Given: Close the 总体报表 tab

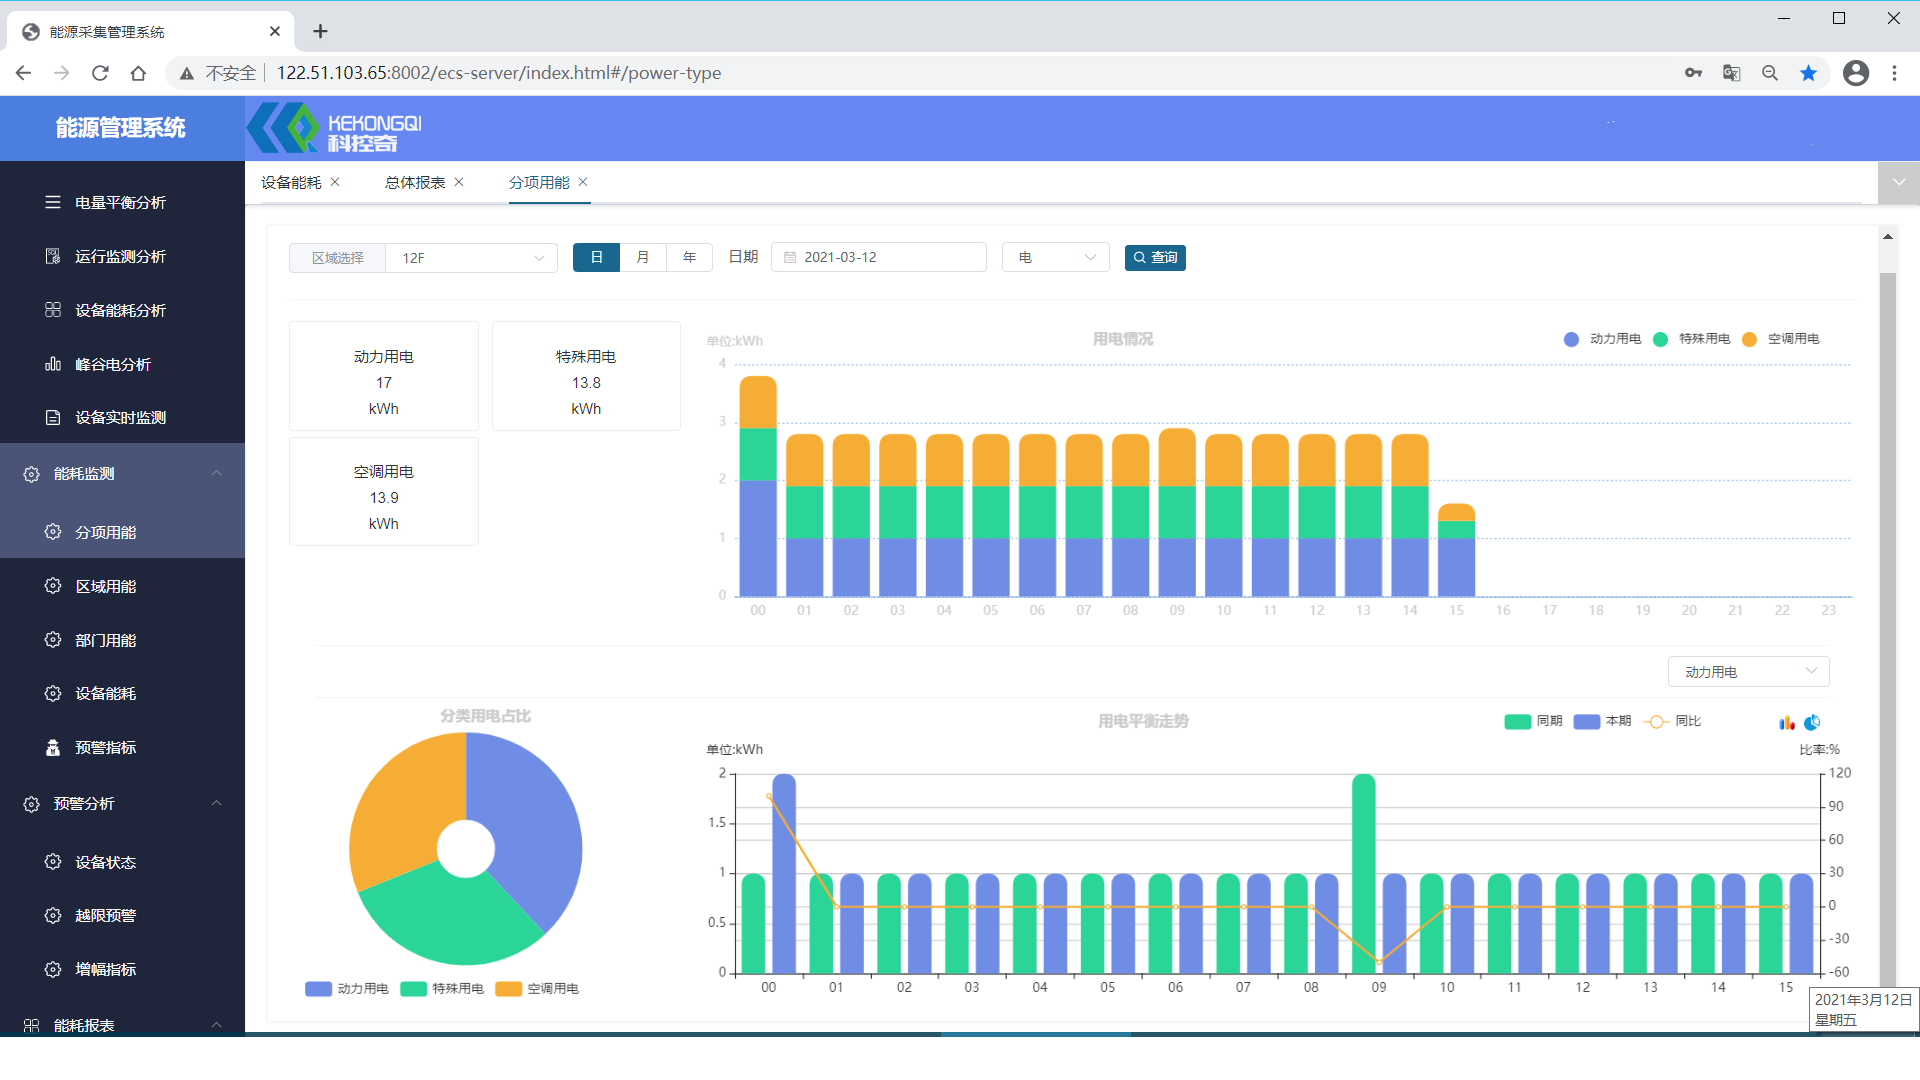Looking at the screenshot, I should point(459,182).
